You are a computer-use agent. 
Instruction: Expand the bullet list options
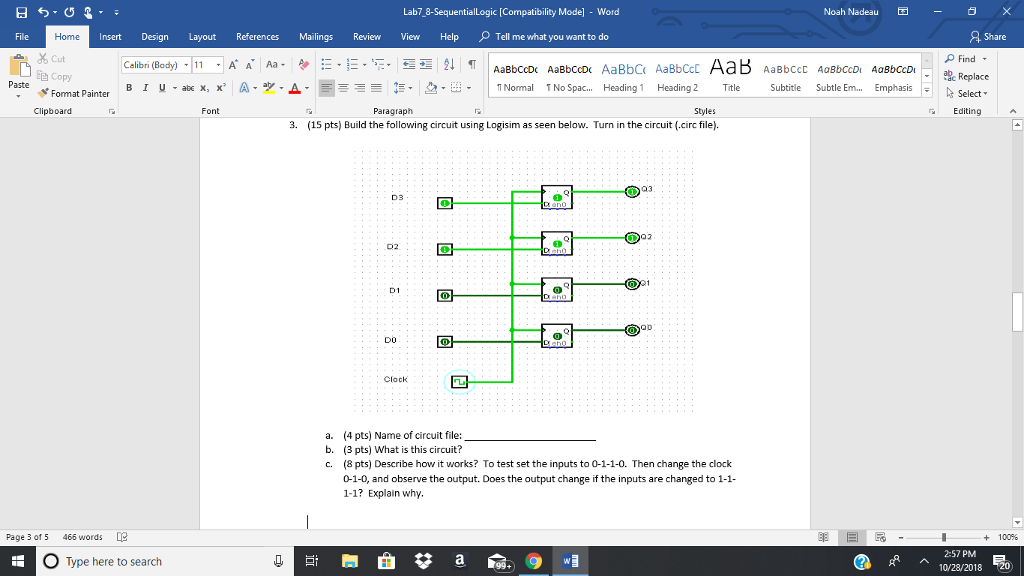(x=340, y=65)
